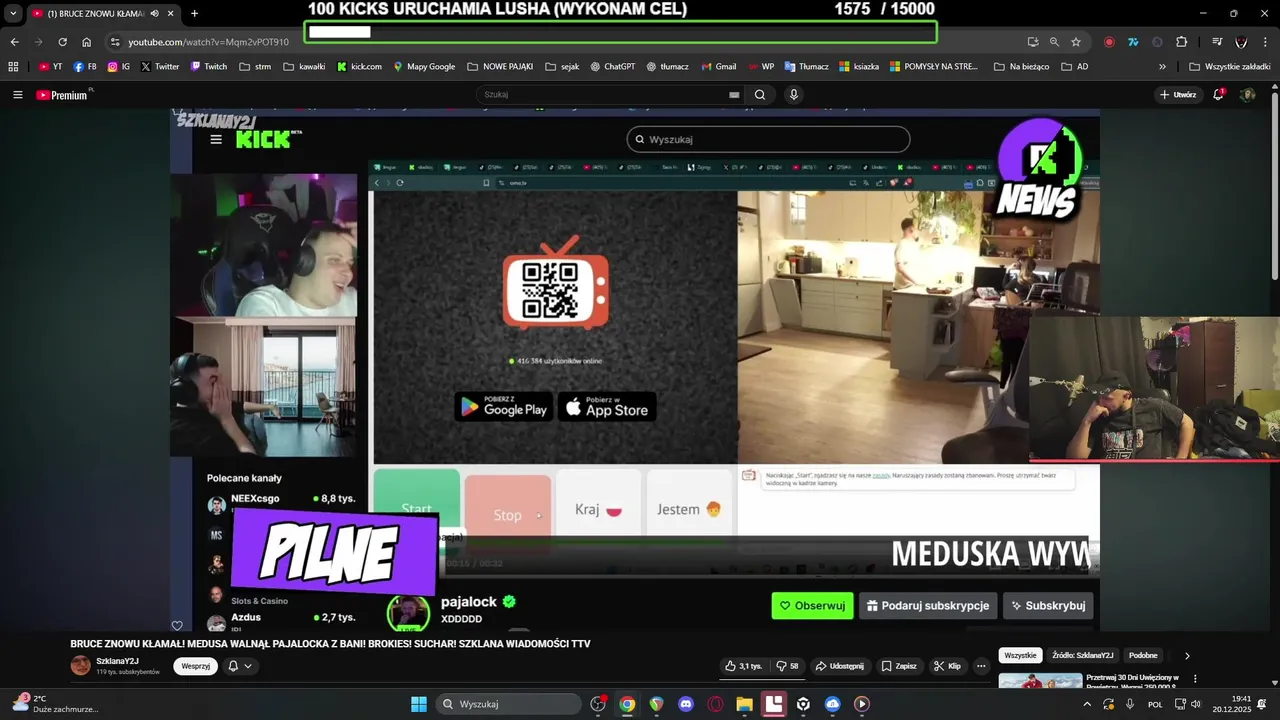Open the kick.com bookmark
Viewport: 1280px width, 720px height.
359,67
